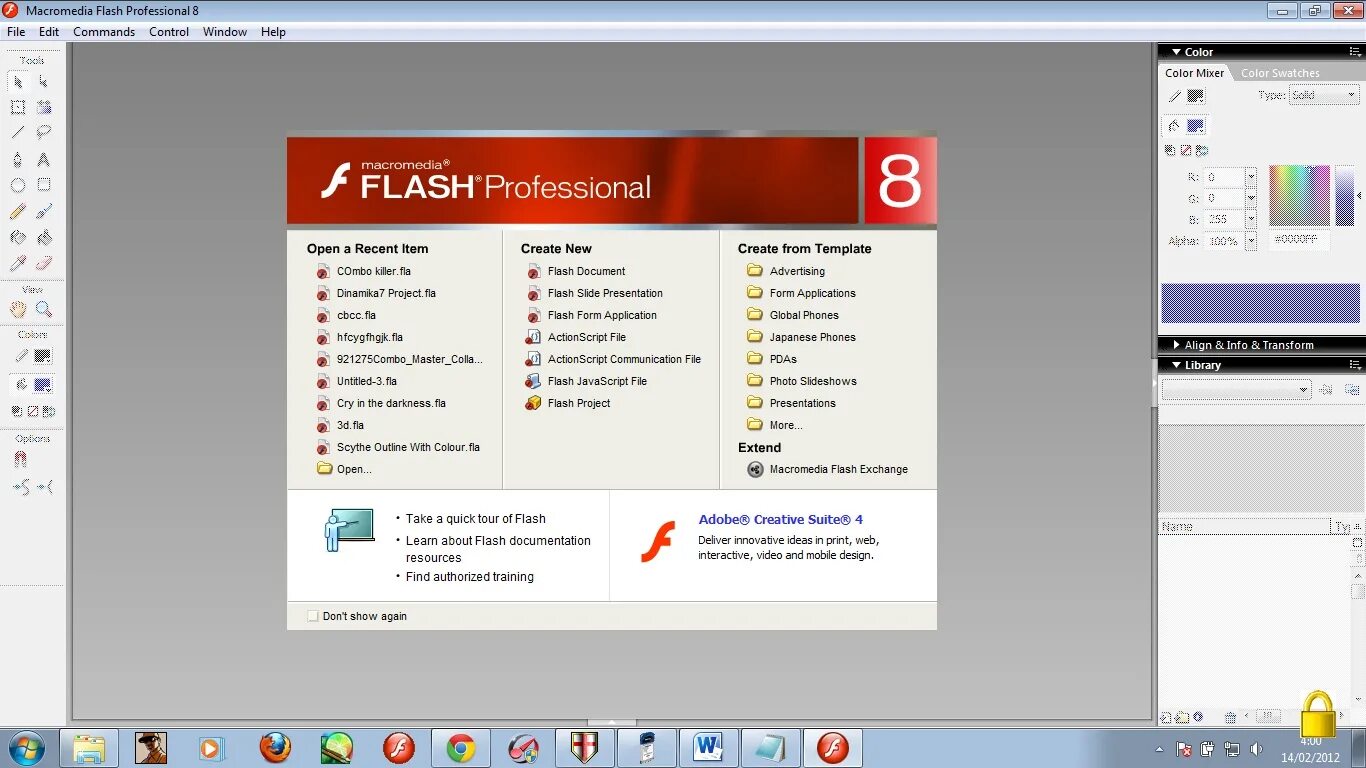
Task: Select the Eraser tool
Action: 44,264
